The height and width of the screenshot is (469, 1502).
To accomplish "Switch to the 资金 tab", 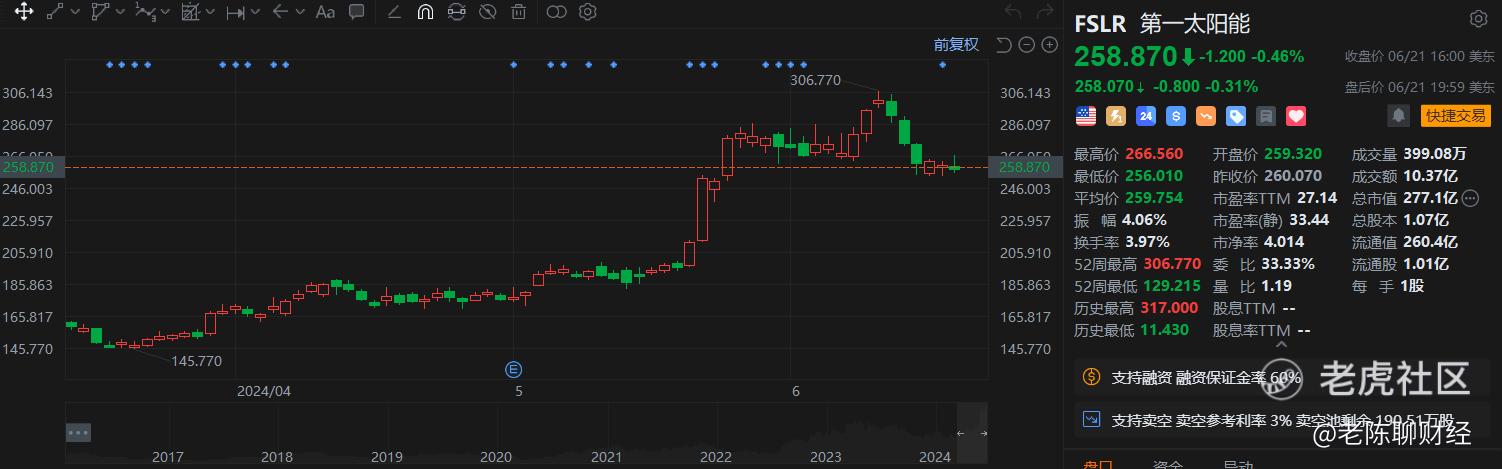I will (1168, 464).
